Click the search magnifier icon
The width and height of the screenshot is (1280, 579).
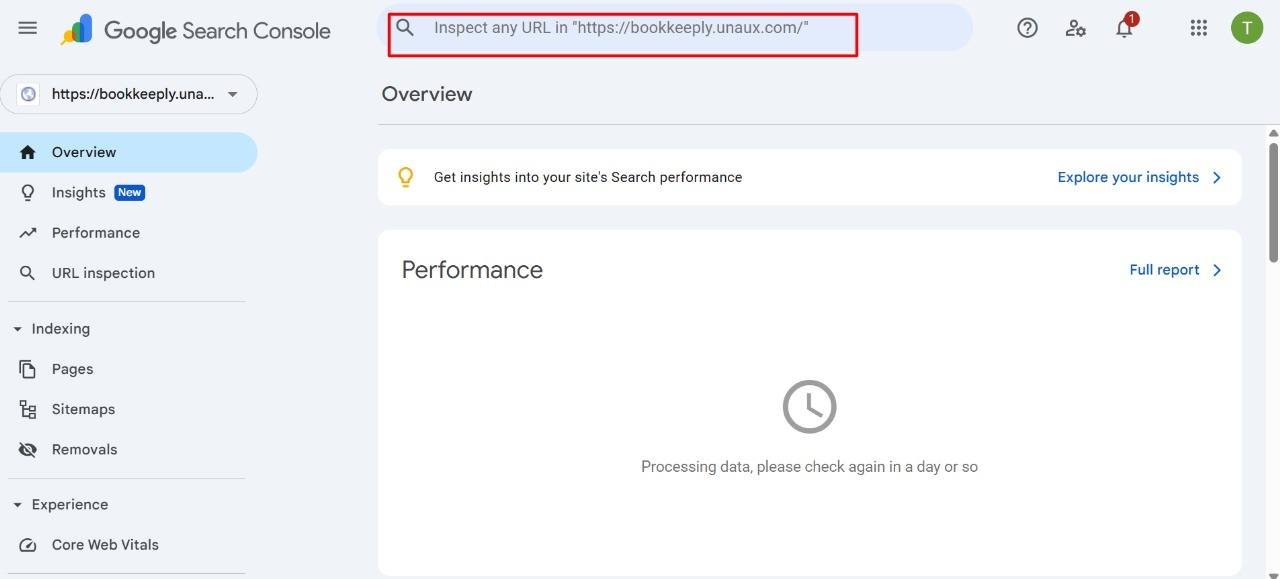click(405, 28)
